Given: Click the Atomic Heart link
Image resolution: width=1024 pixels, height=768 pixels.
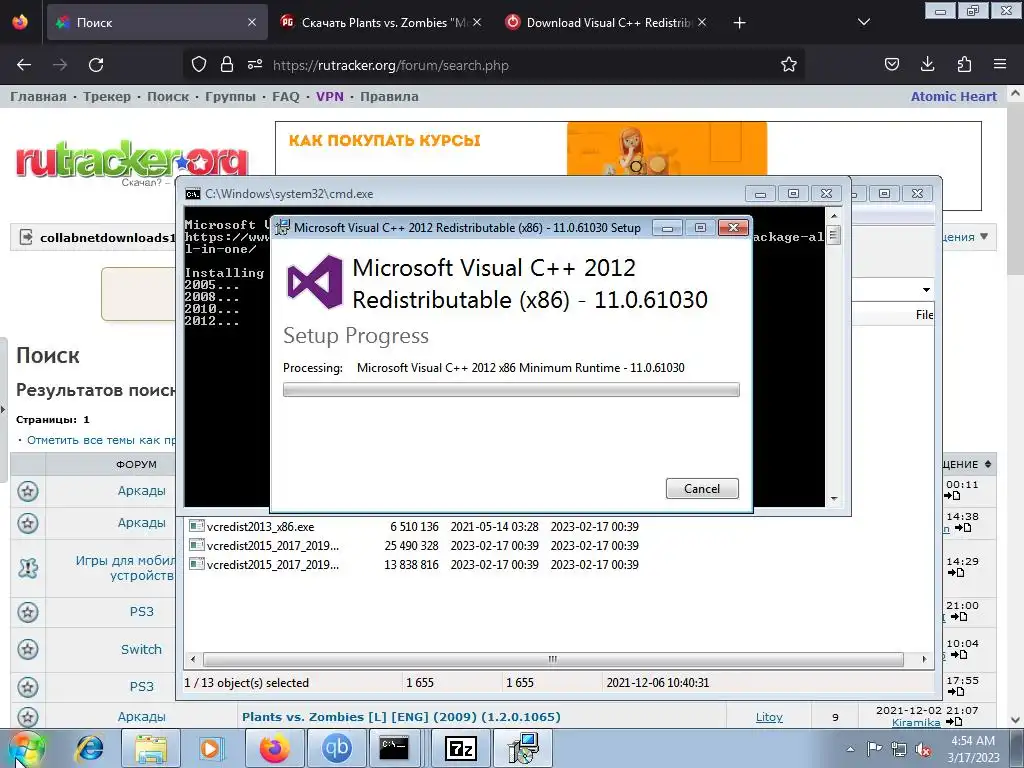Looking at the screenshot, I should click(x=953, y=97).
